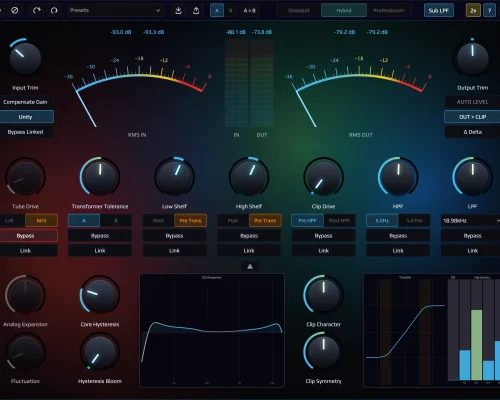Select Post HPF under Clip Drive
500x400 pixels.
339,221
